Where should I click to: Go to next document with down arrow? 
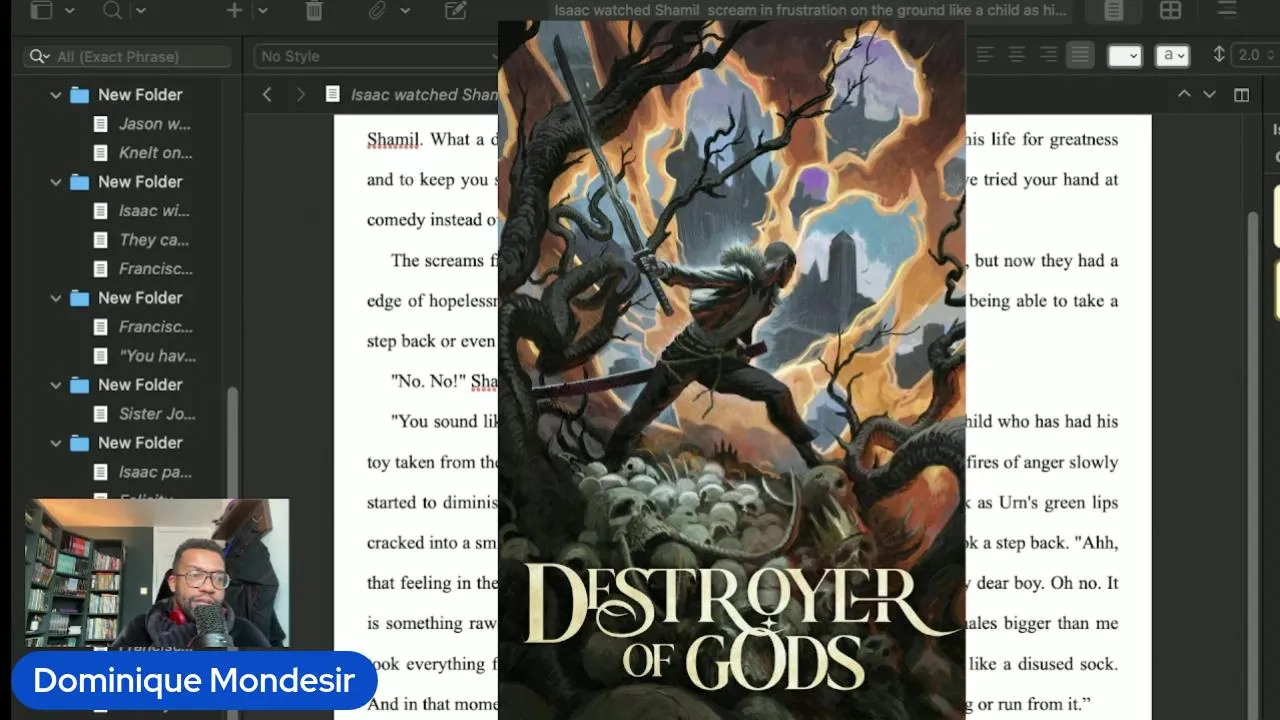[1209, 94]
